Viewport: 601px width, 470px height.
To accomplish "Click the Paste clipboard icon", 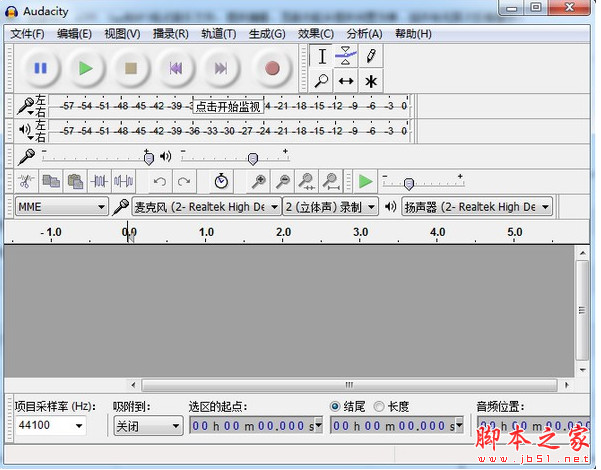I will 75,181.
